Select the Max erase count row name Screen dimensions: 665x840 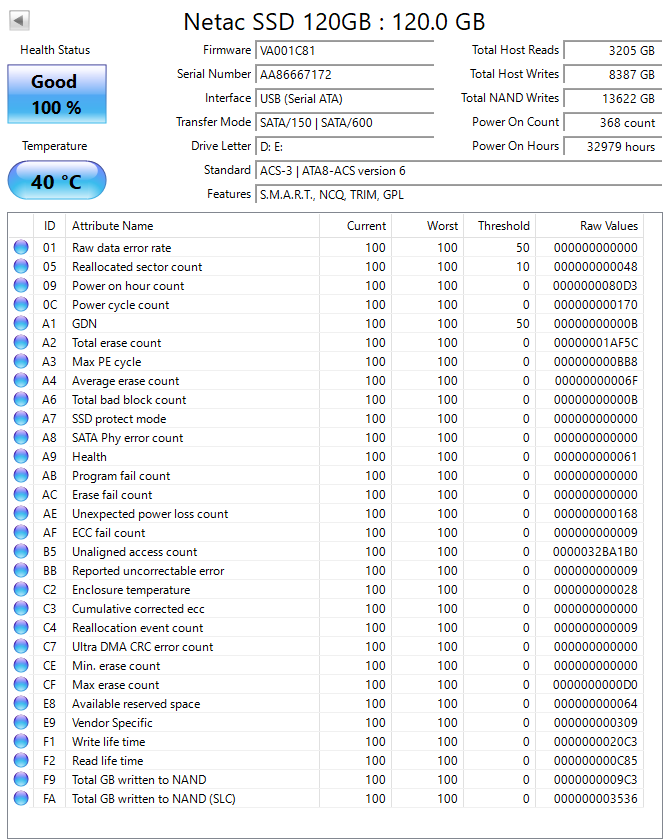115,685
